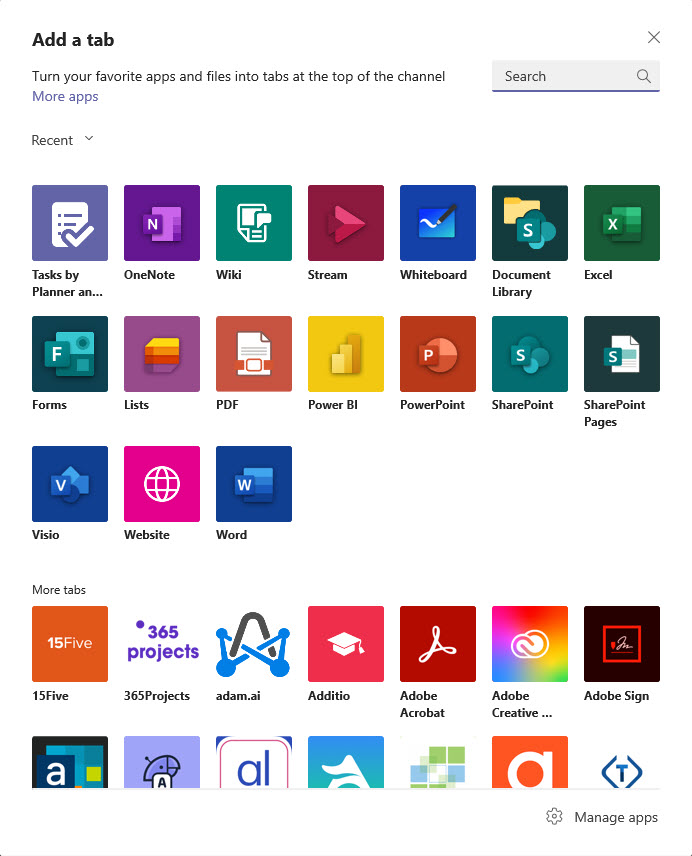Pick the Whiteboard app icon

click(x=438, y=223)
